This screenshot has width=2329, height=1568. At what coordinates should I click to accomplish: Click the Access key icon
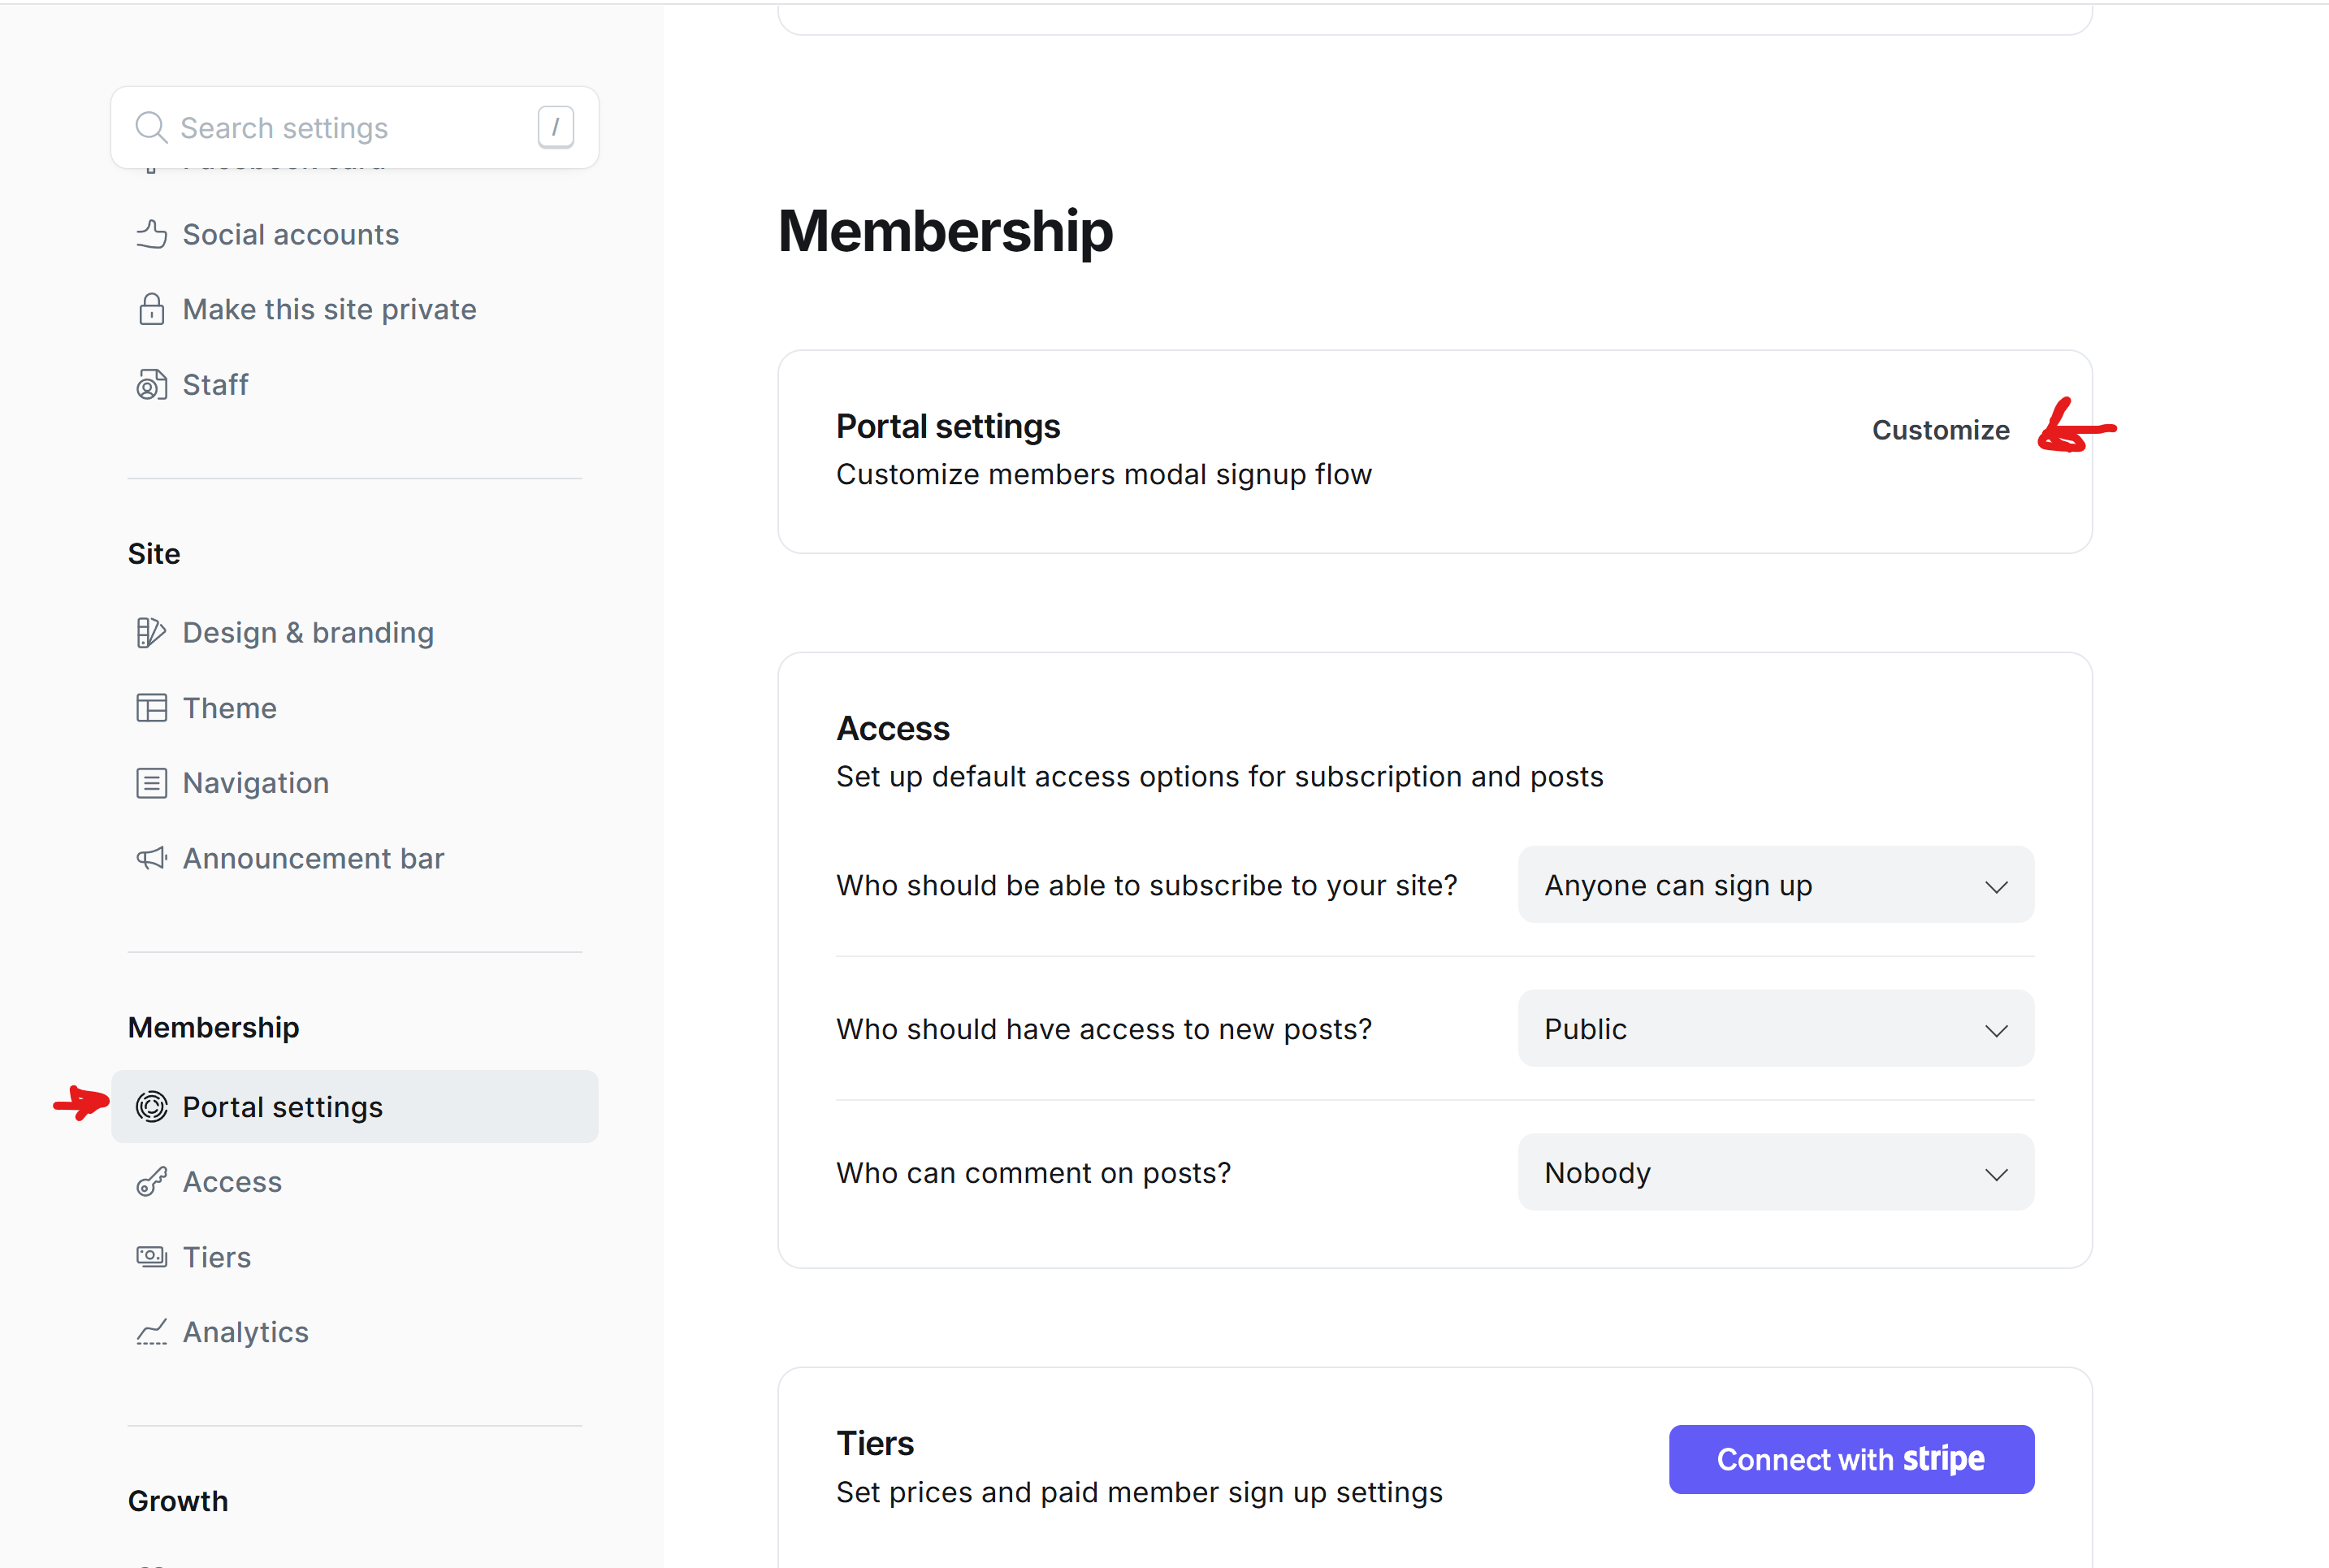[151, 1181]
